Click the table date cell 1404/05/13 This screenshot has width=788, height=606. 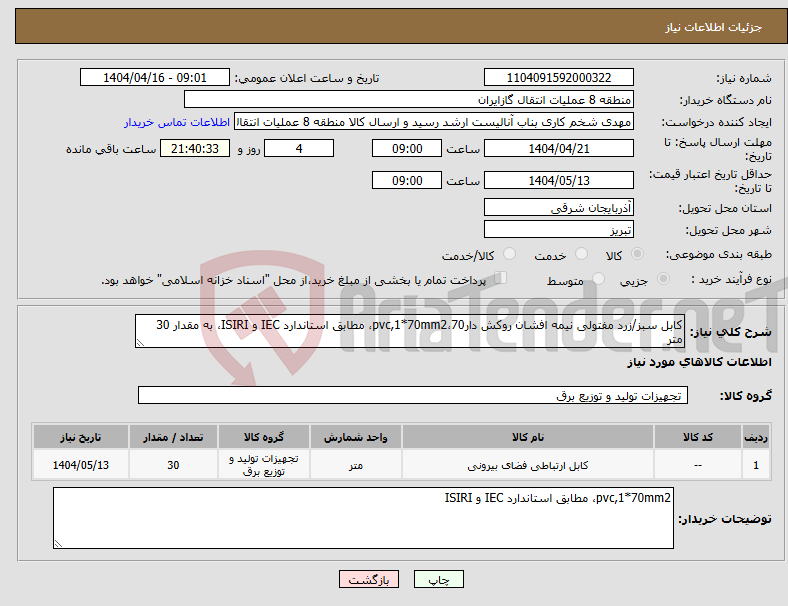point(81,465)
